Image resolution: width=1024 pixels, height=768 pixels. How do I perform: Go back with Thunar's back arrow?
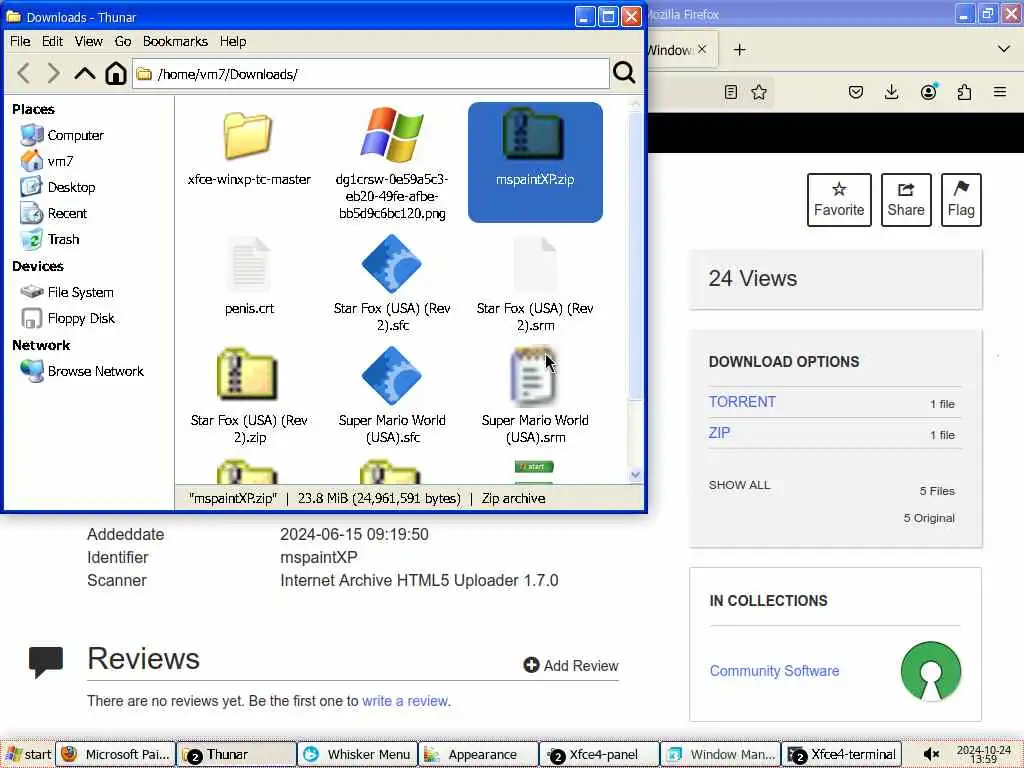[24, 73]
